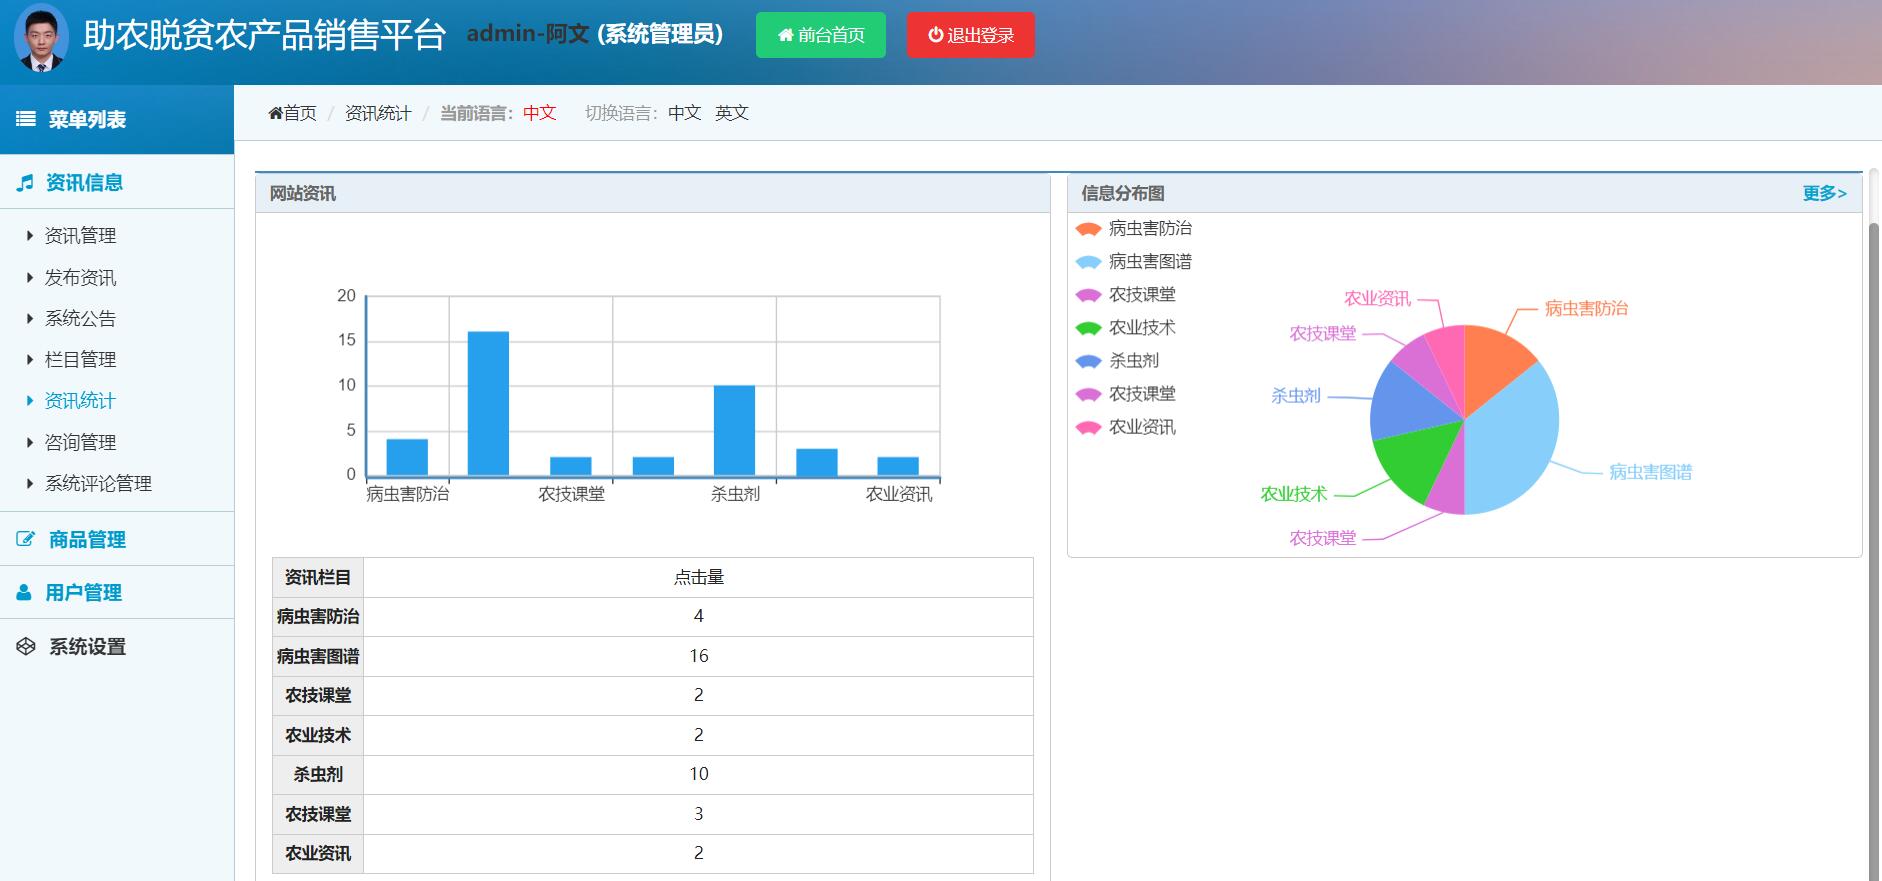Image resolution: width=1882 pixels, height=881 pixels.
Task: Open the 栏目管理 menu item
Action: coord(80,360)
